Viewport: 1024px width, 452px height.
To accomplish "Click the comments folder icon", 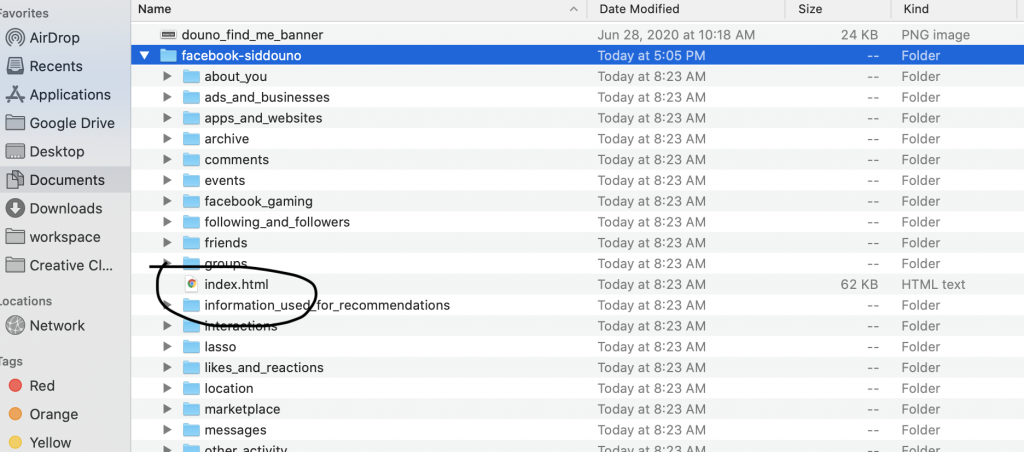I will point(191,159).
